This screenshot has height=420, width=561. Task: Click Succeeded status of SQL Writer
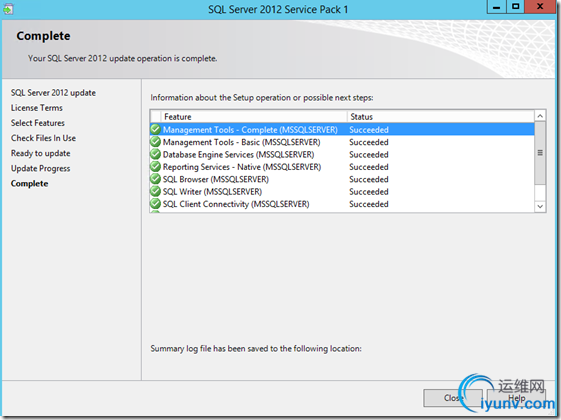[369, 191]
